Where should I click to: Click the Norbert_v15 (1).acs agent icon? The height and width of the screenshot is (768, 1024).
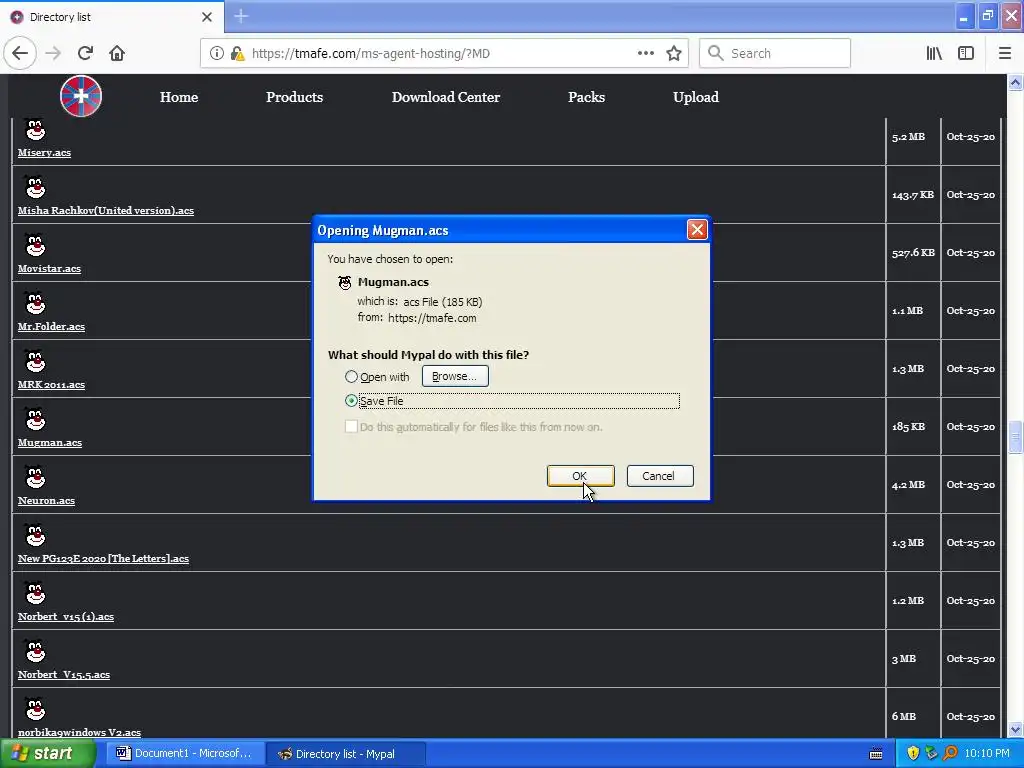click(x=35, y=593)
